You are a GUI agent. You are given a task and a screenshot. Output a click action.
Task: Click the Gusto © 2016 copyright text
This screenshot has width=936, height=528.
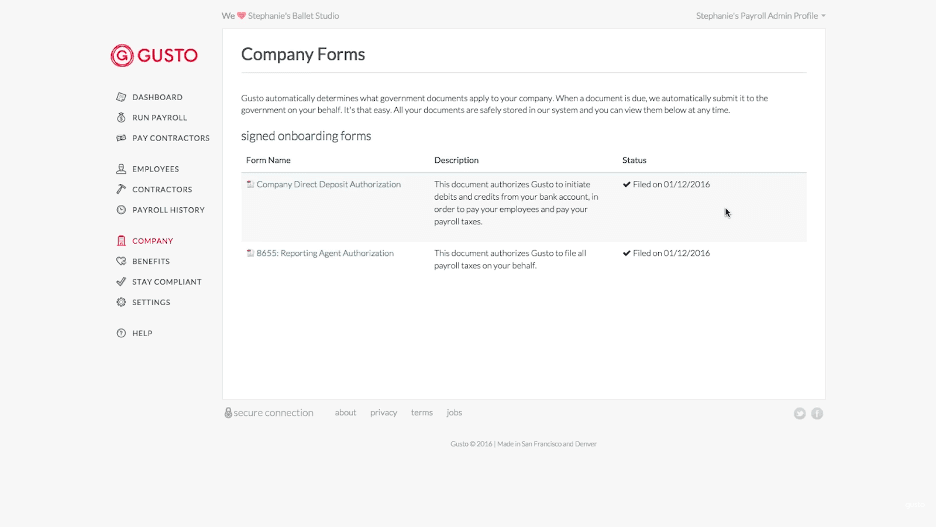[x=524, y=444]
